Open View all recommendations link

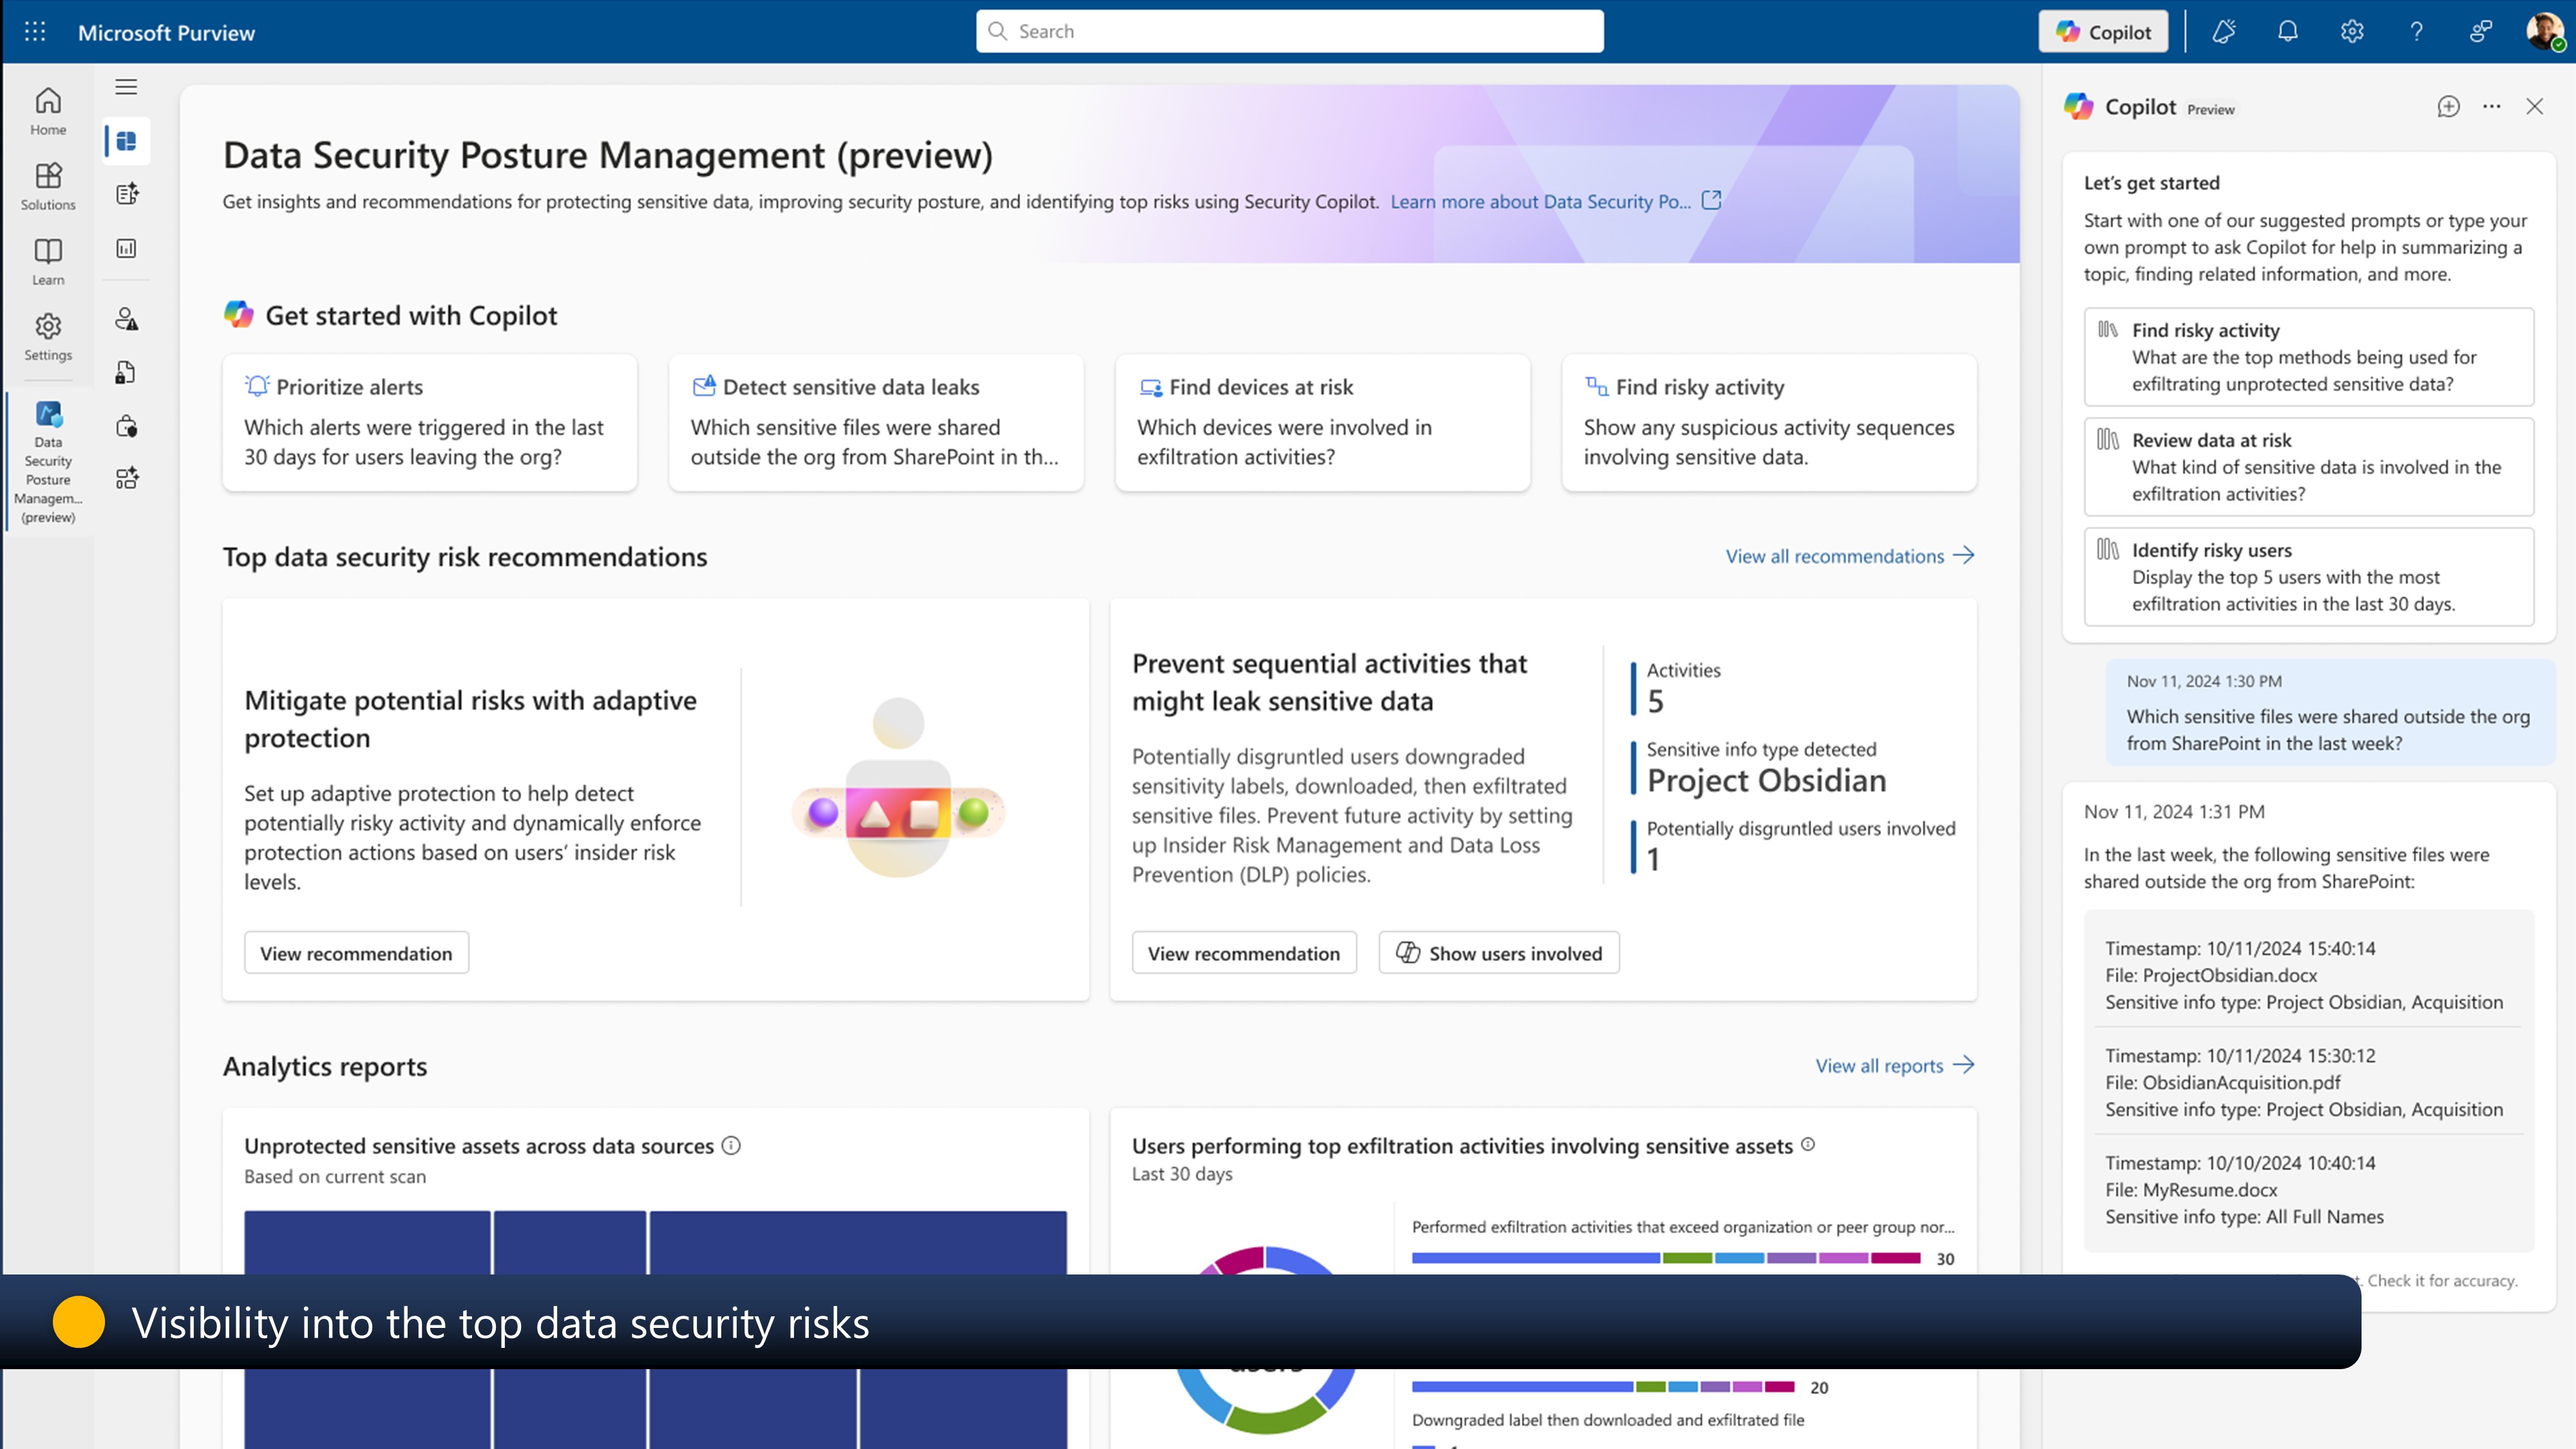pyautogui.click(x=1849, y=556)
